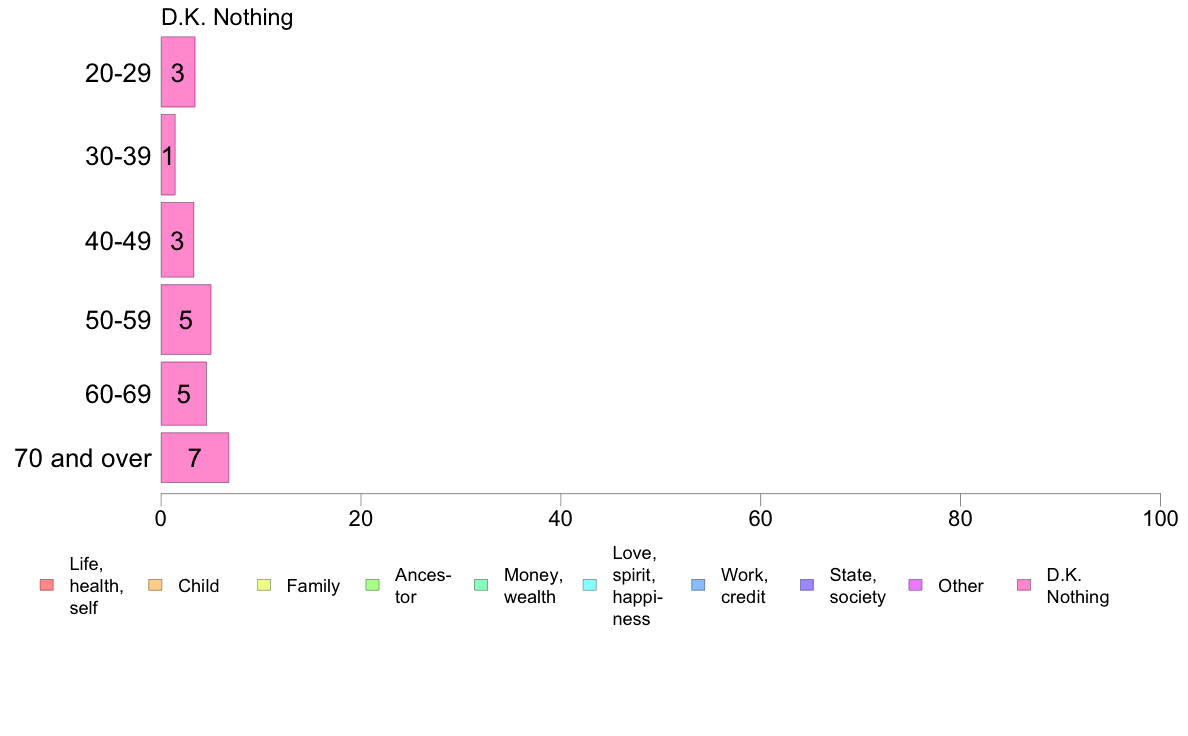Select the Other legend swatch

coord(915,585)
